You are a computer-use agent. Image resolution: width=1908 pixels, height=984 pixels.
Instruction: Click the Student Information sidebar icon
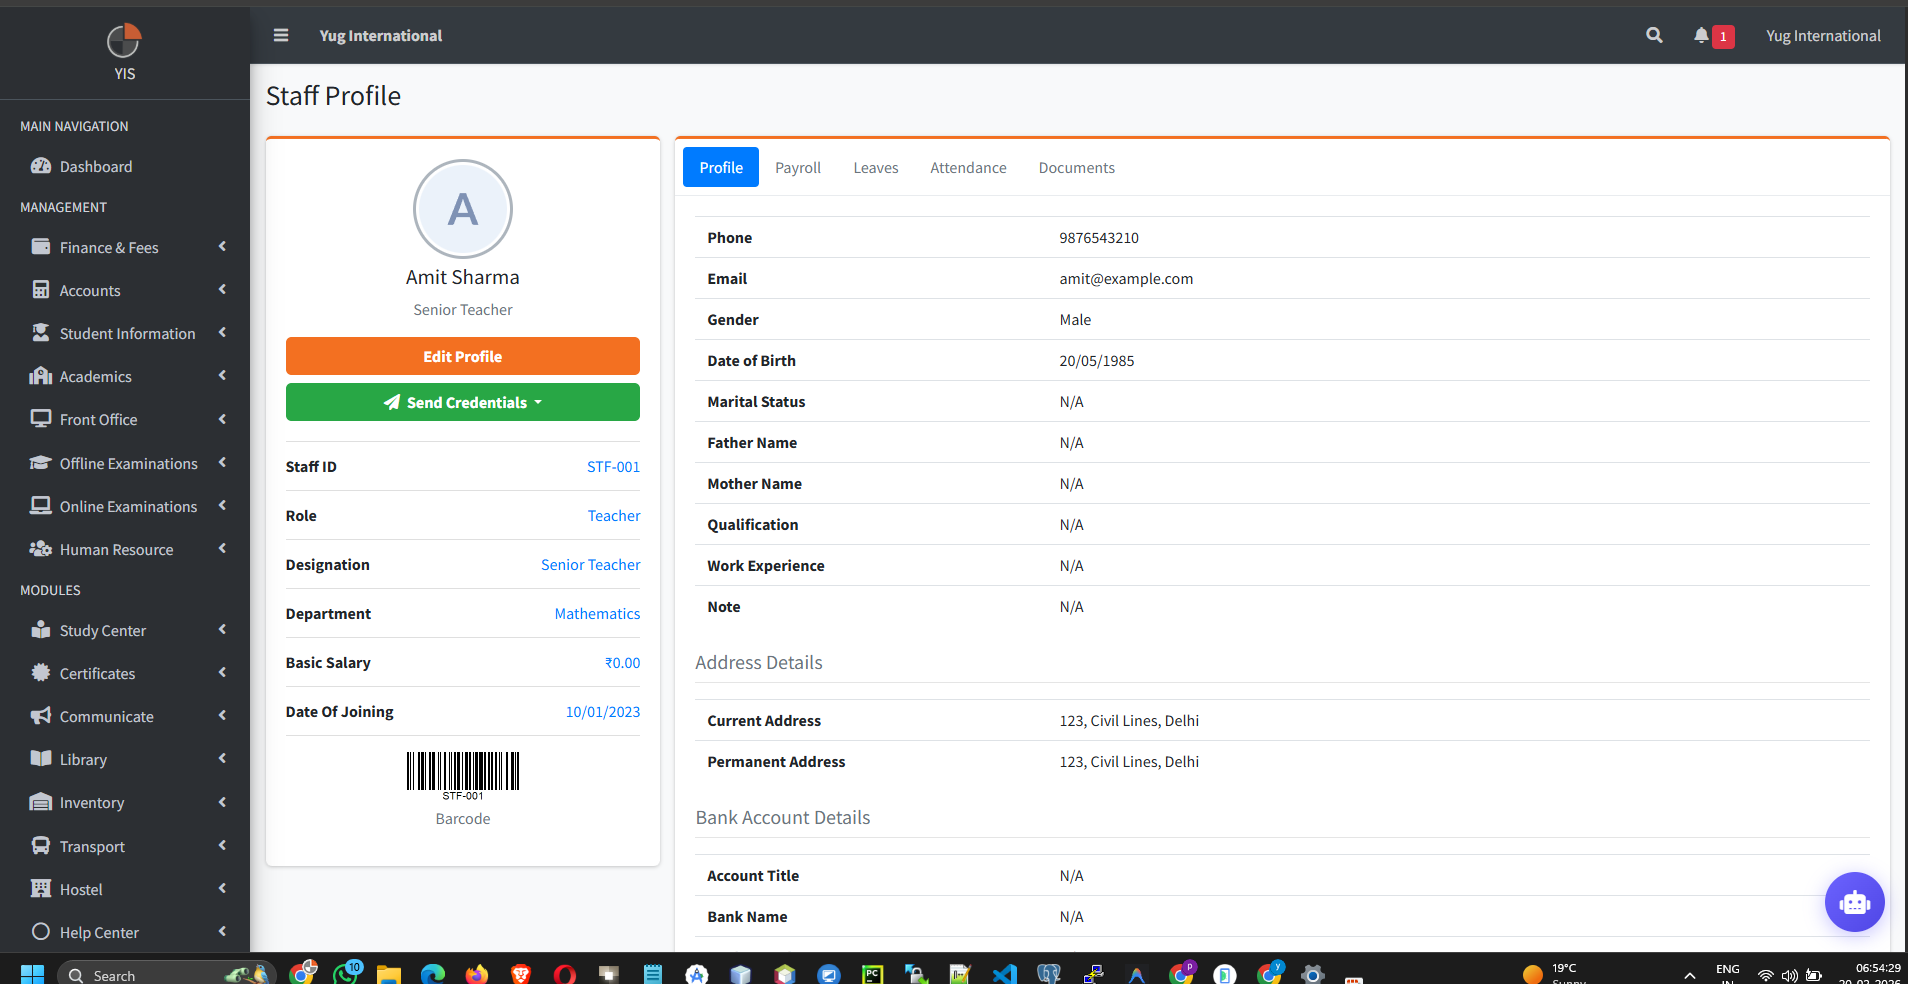(40, 333)
